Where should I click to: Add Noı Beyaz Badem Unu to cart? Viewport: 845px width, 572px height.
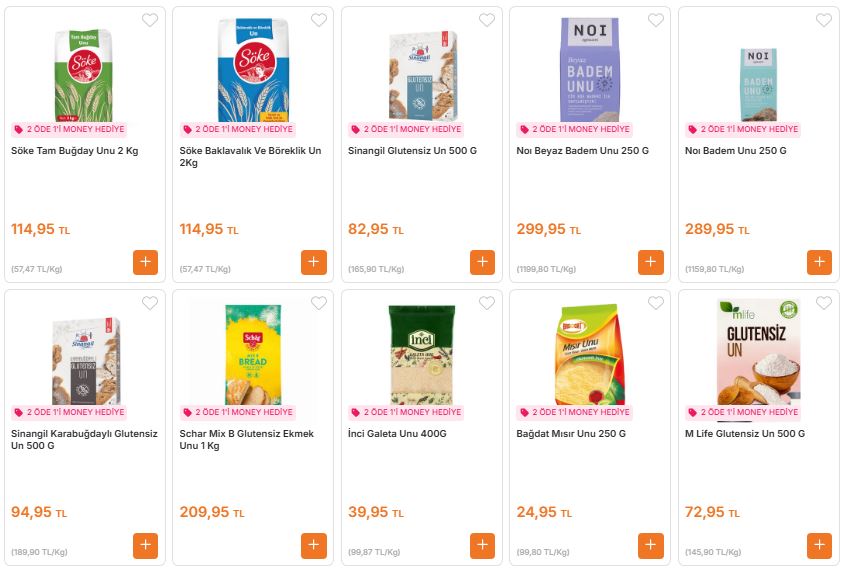(651, 263)
